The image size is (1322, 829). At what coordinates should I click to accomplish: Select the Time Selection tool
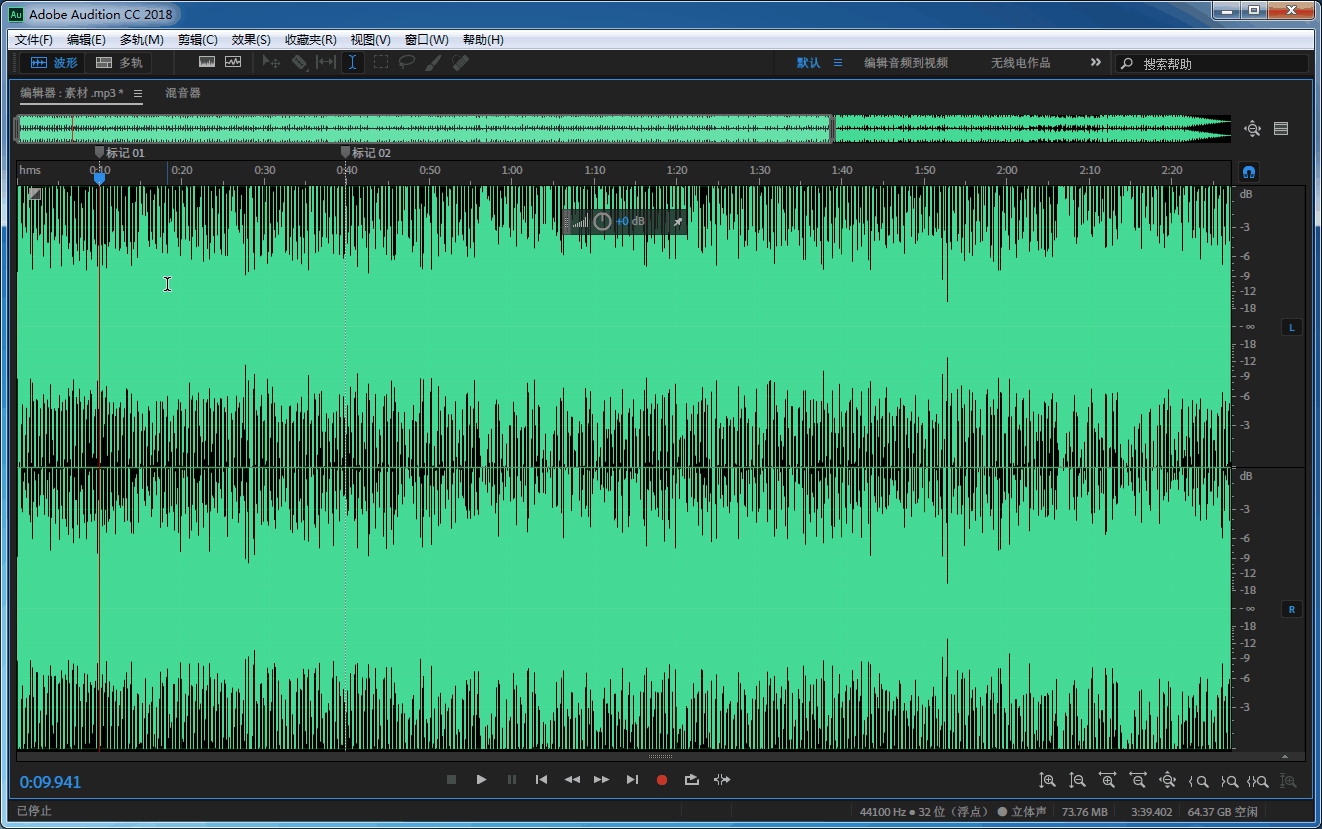[x=353, y=62]
